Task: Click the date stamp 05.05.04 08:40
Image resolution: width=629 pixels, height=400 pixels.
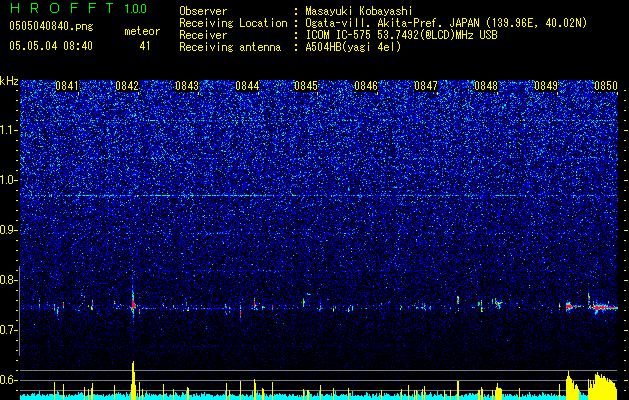Action: 51,46
